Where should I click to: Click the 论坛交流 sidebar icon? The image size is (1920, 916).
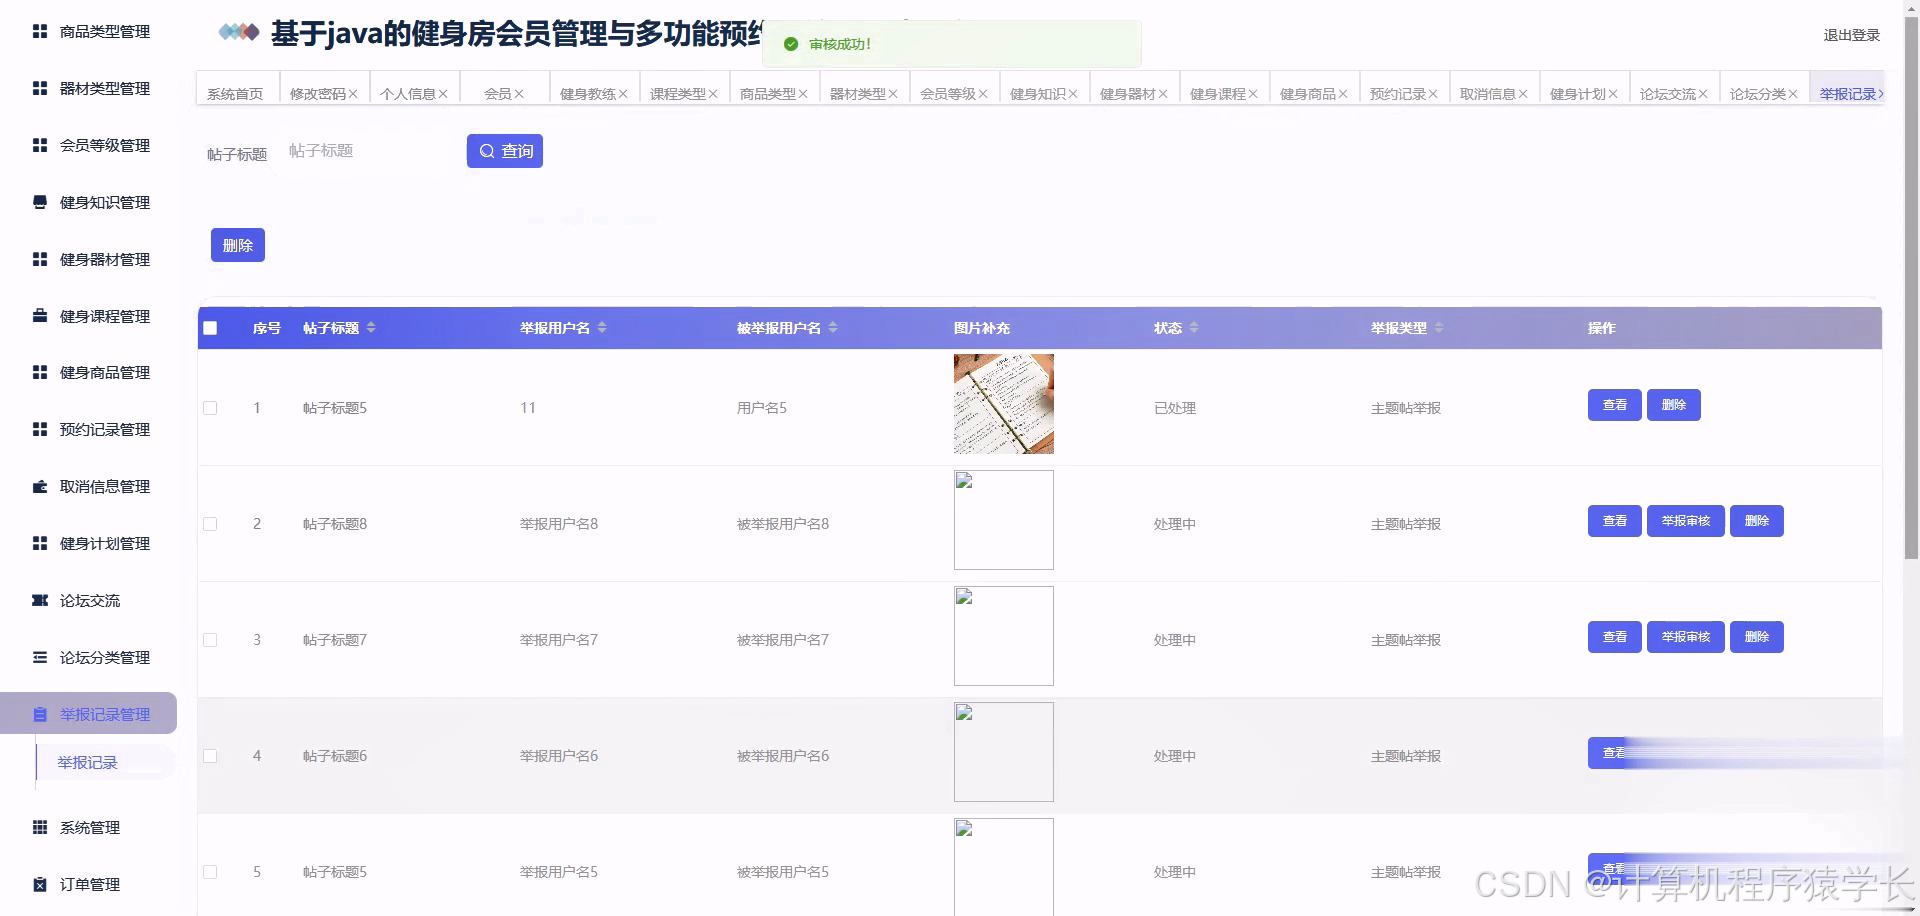click(41, 600)
